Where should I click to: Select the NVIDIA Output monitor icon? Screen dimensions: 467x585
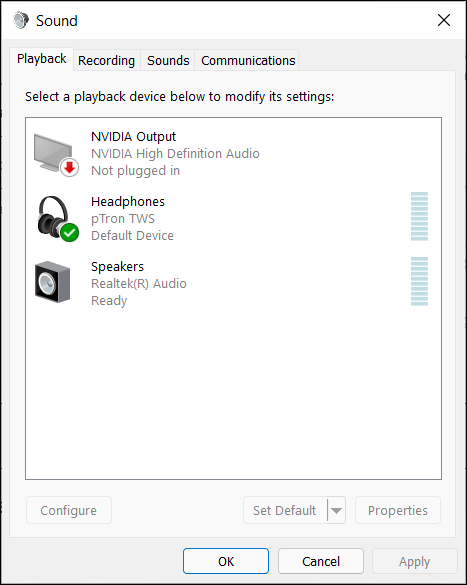(x=55, y=155)
